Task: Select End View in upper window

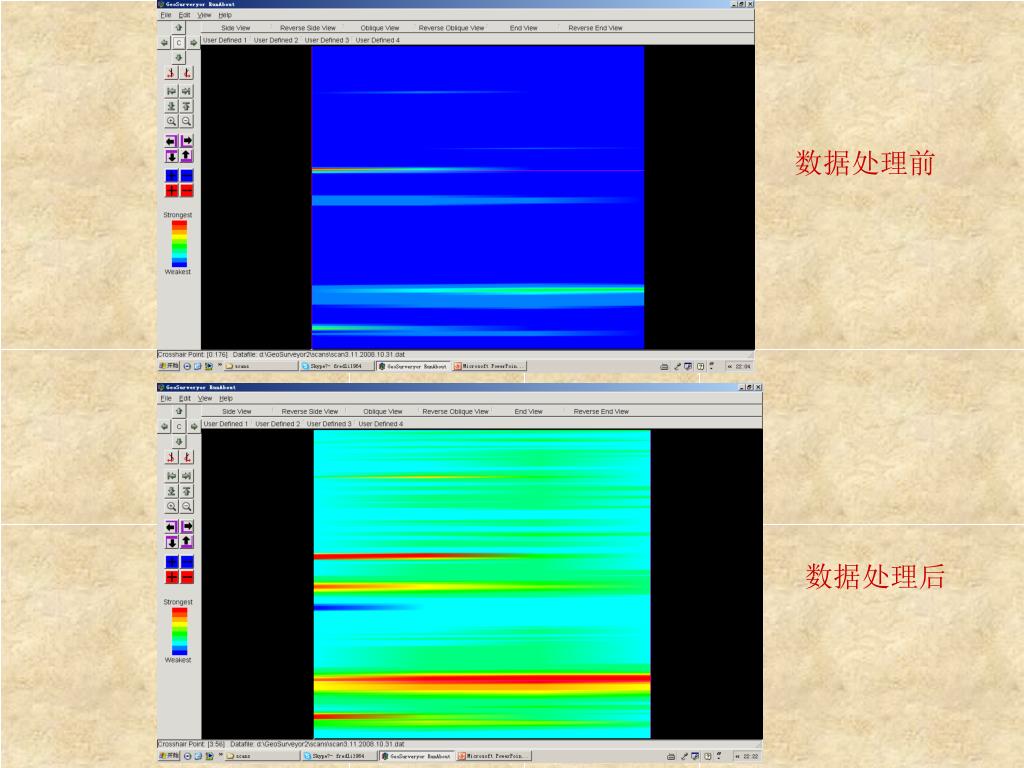Action: 524,28
